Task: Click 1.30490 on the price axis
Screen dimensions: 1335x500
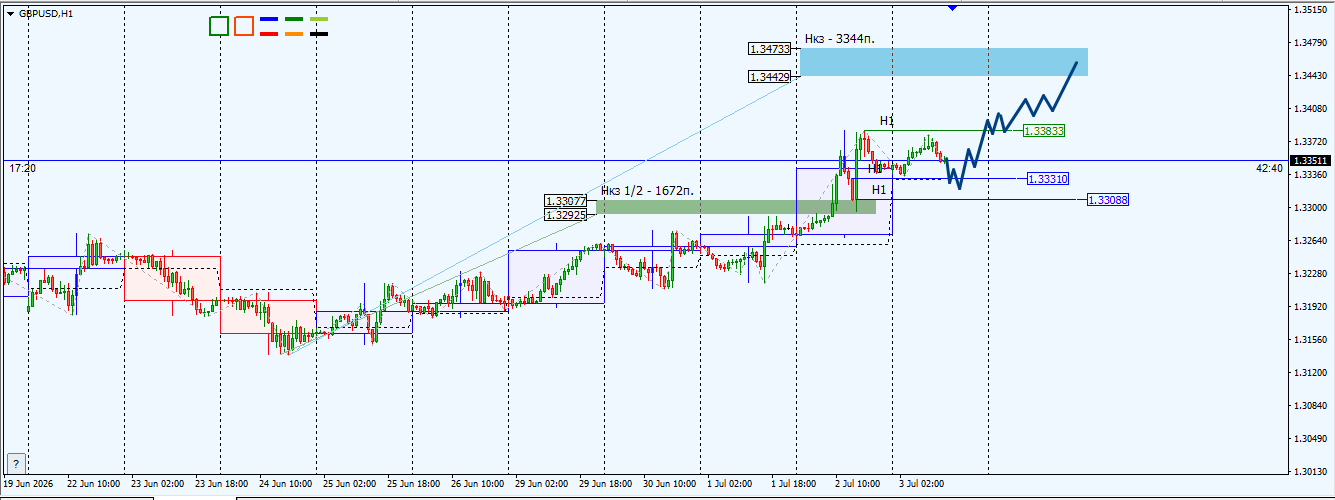Action: (x=1311, y=439)
